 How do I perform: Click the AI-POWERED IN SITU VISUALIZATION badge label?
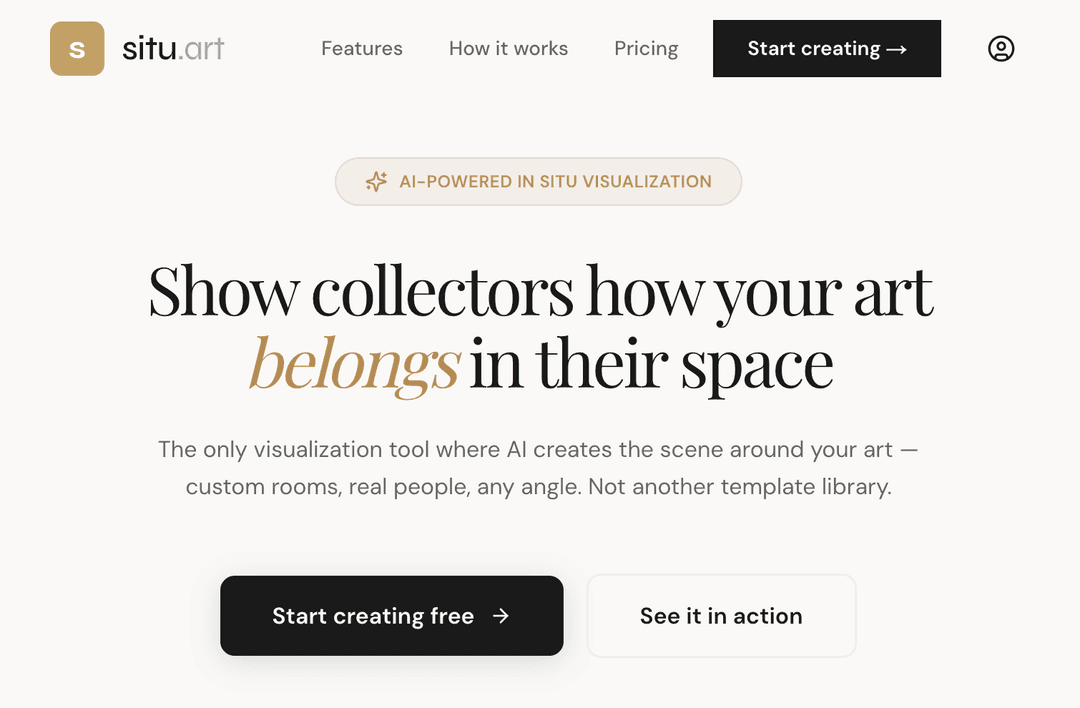[555, 182]
